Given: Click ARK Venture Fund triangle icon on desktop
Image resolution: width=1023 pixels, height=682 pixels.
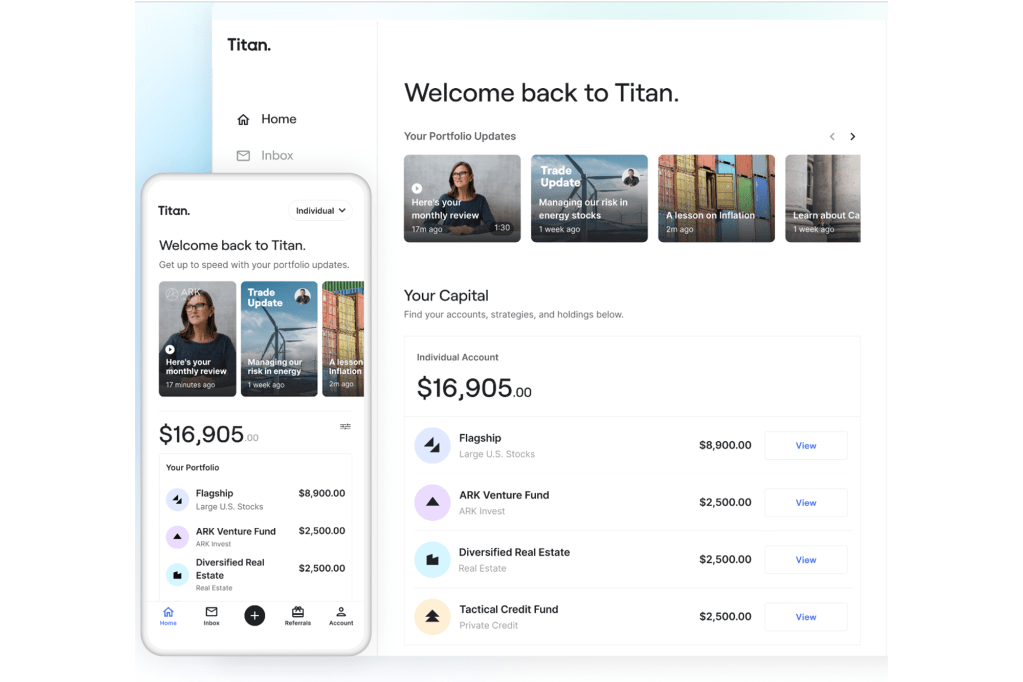Looking at the screenshot, I should pos(433,503).
